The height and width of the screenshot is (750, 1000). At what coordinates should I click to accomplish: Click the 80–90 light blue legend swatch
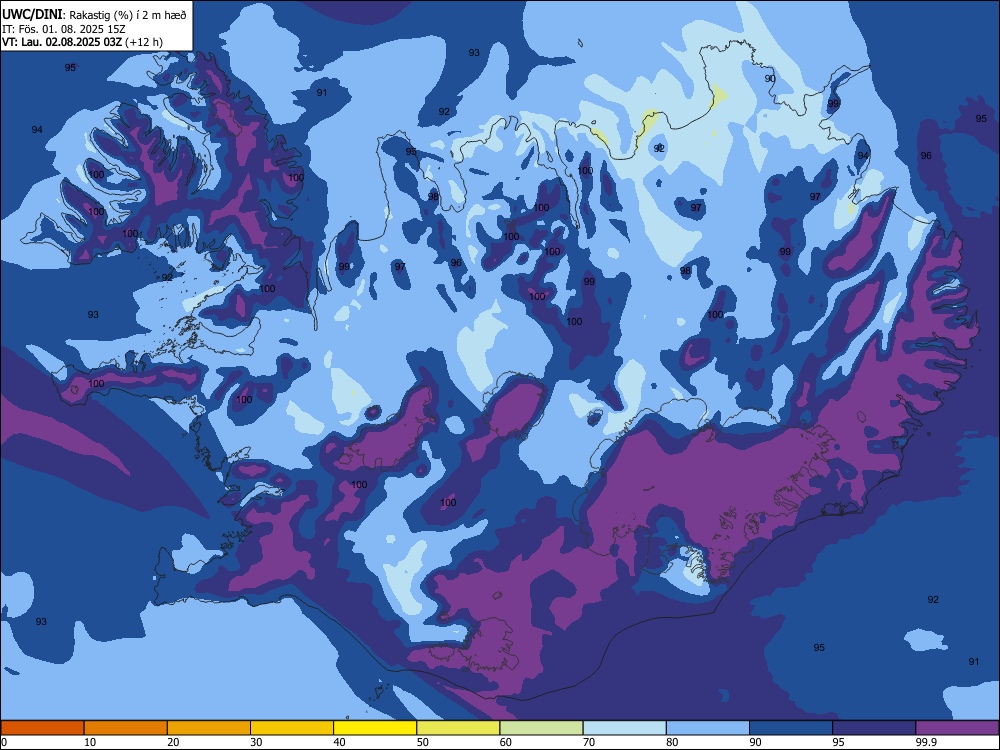pyautogui.click(x=708, y=728)
